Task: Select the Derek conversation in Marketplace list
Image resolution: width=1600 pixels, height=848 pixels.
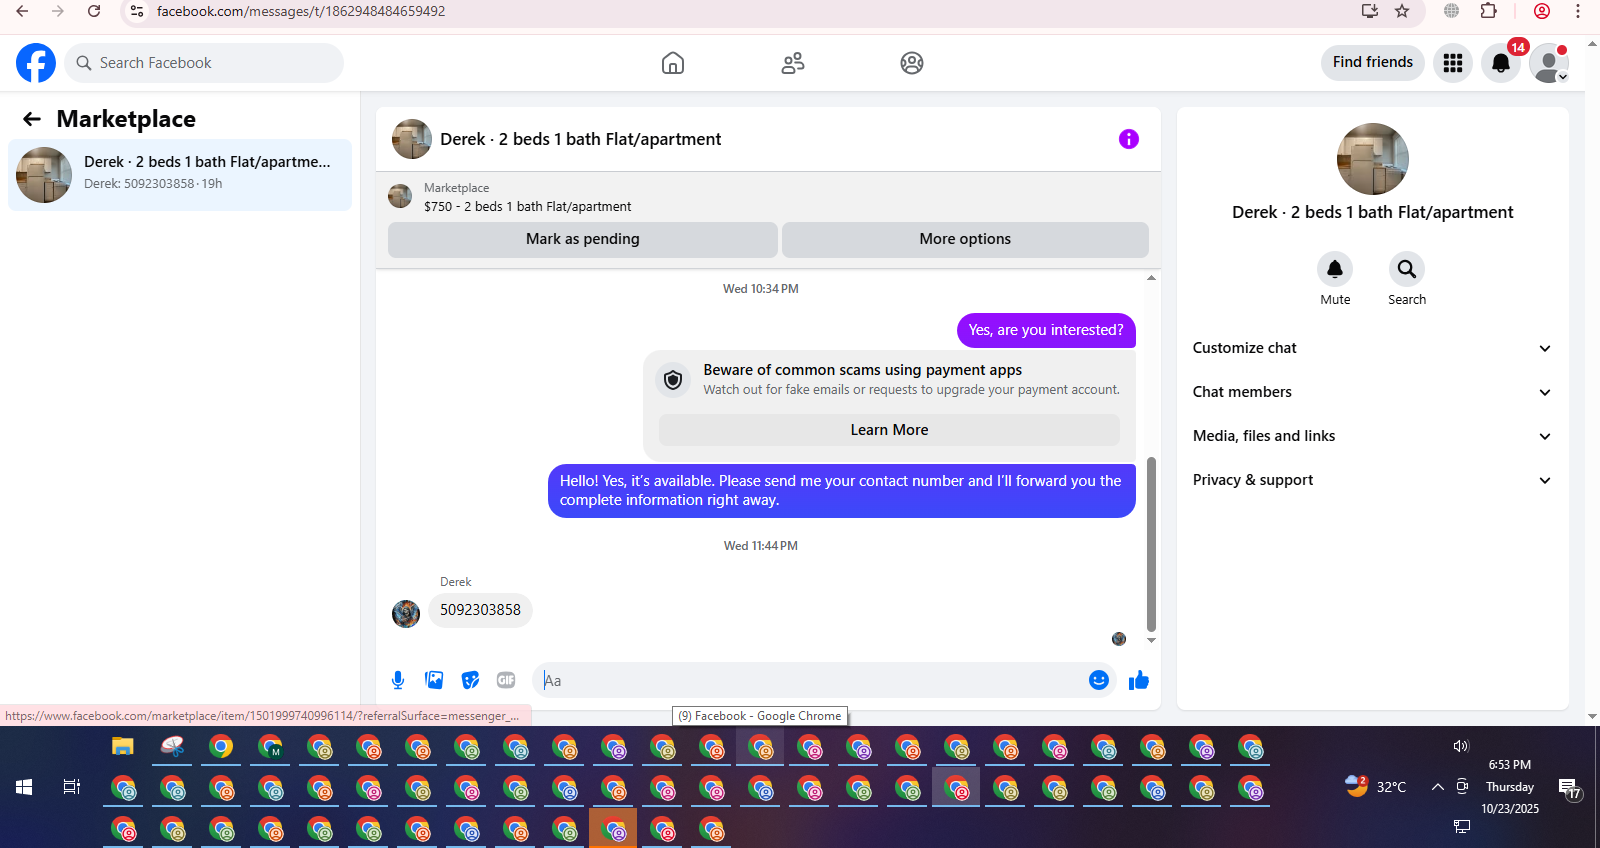Action: point(180,175)
